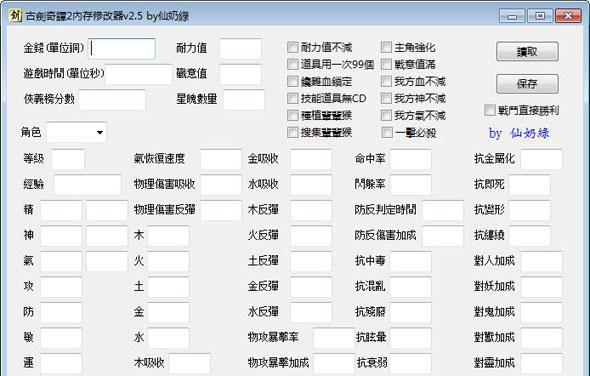The image size is (590, 376).
Task: Focus the 等級 level field
Action: tap(68, 159)
